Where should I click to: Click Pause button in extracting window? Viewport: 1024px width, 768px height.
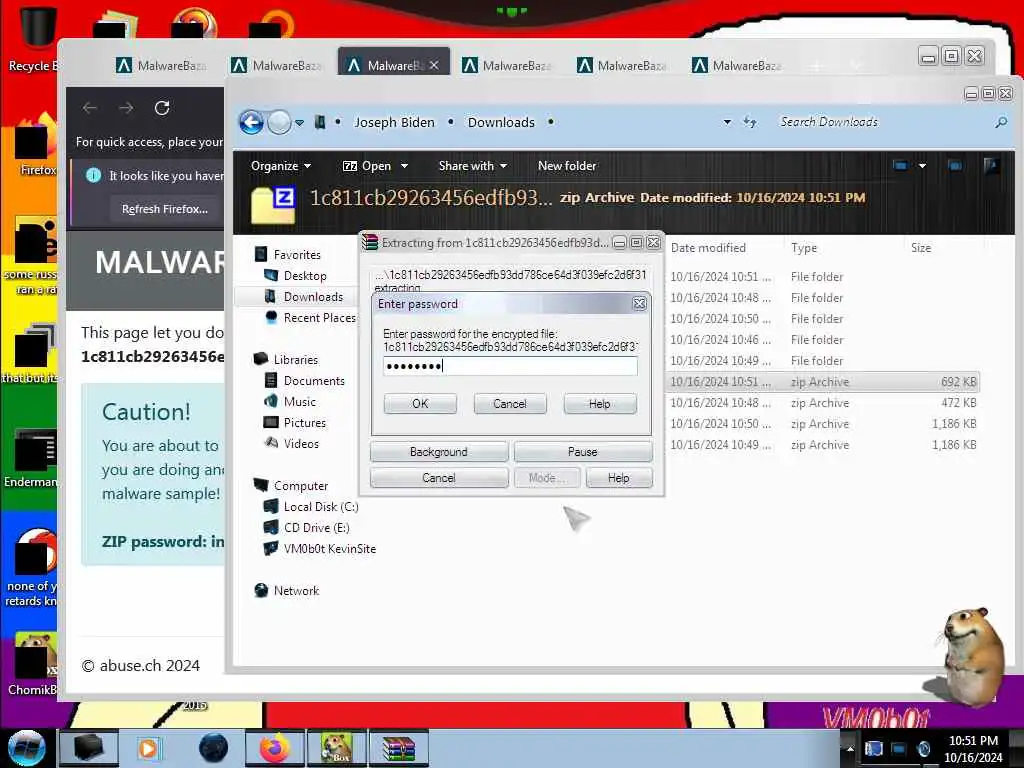pyautogui.click(x=583, y=451)
